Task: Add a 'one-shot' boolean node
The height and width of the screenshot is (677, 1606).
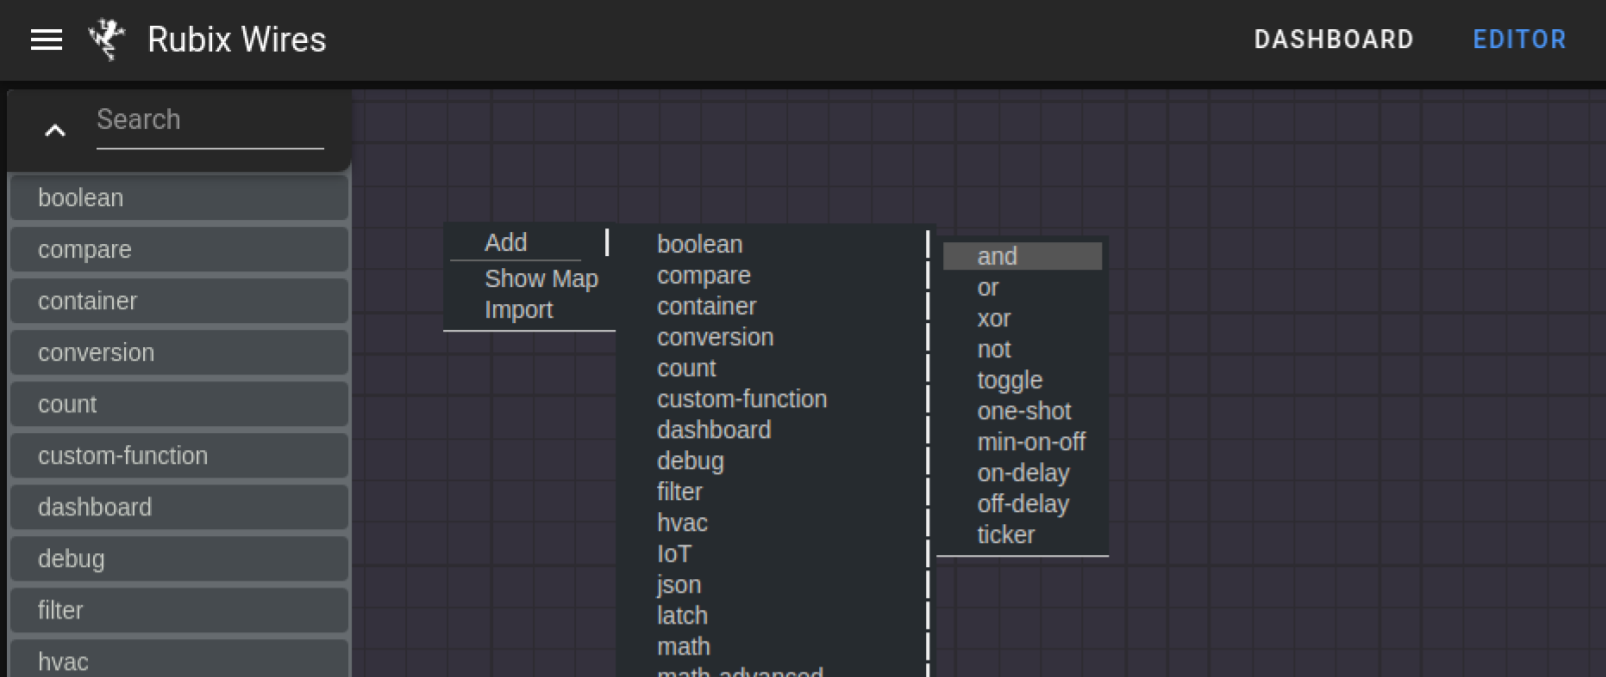Action: click(1022, 412)
